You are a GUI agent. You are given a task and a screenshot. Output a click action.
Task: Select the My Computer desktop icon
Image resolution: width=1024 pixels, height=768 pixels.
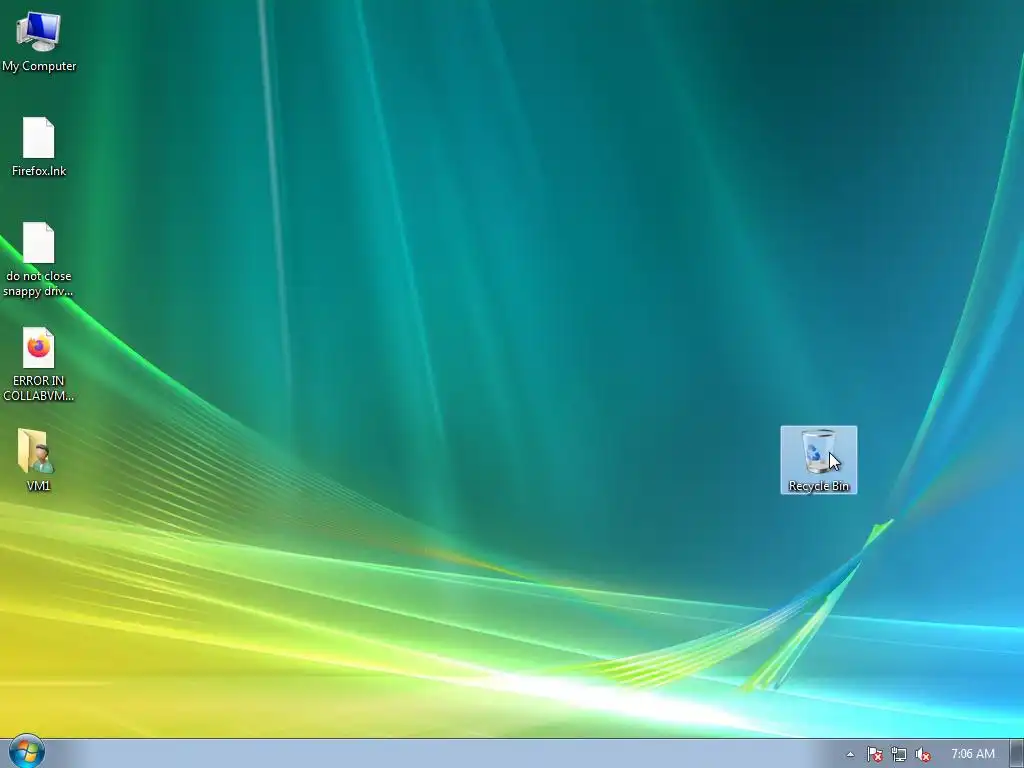(39, 41)
